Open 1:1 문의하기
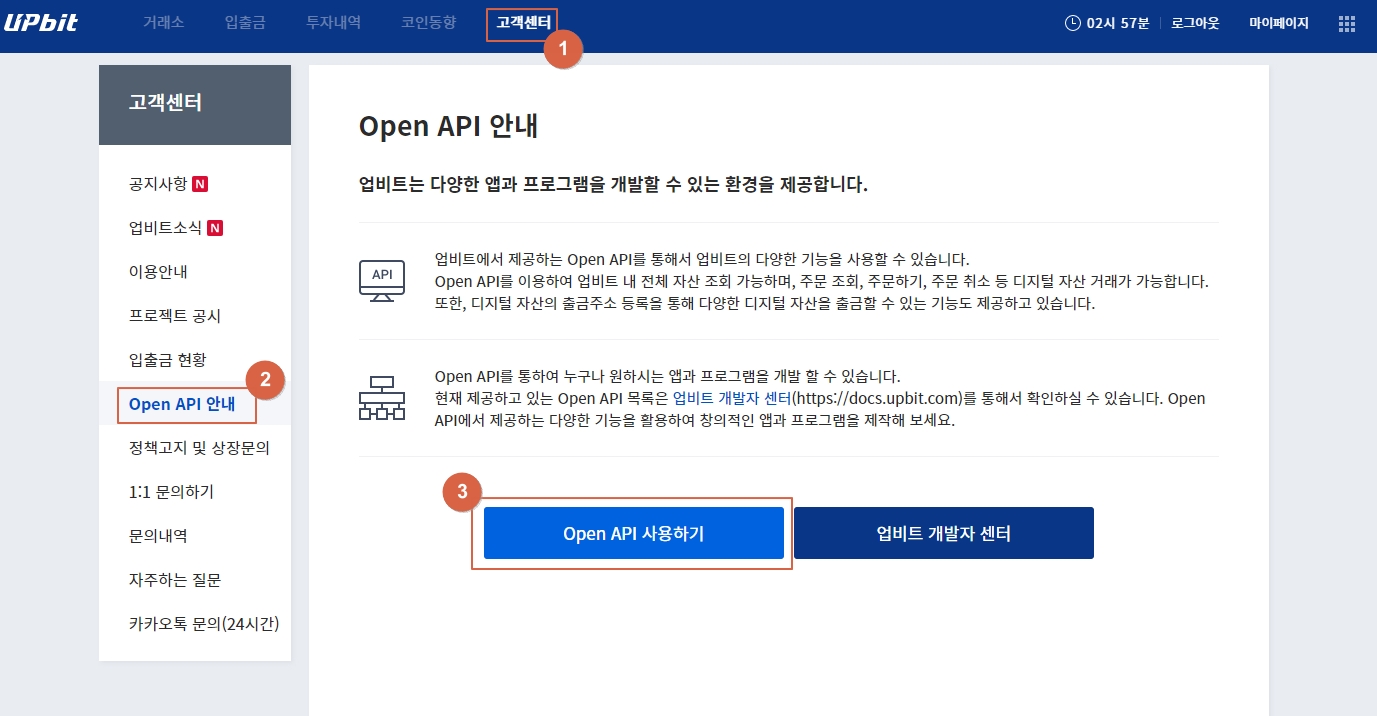Image resolution: width=1377 pixels, height=716 pixels. pyautogui.click(x=171, y=492)
